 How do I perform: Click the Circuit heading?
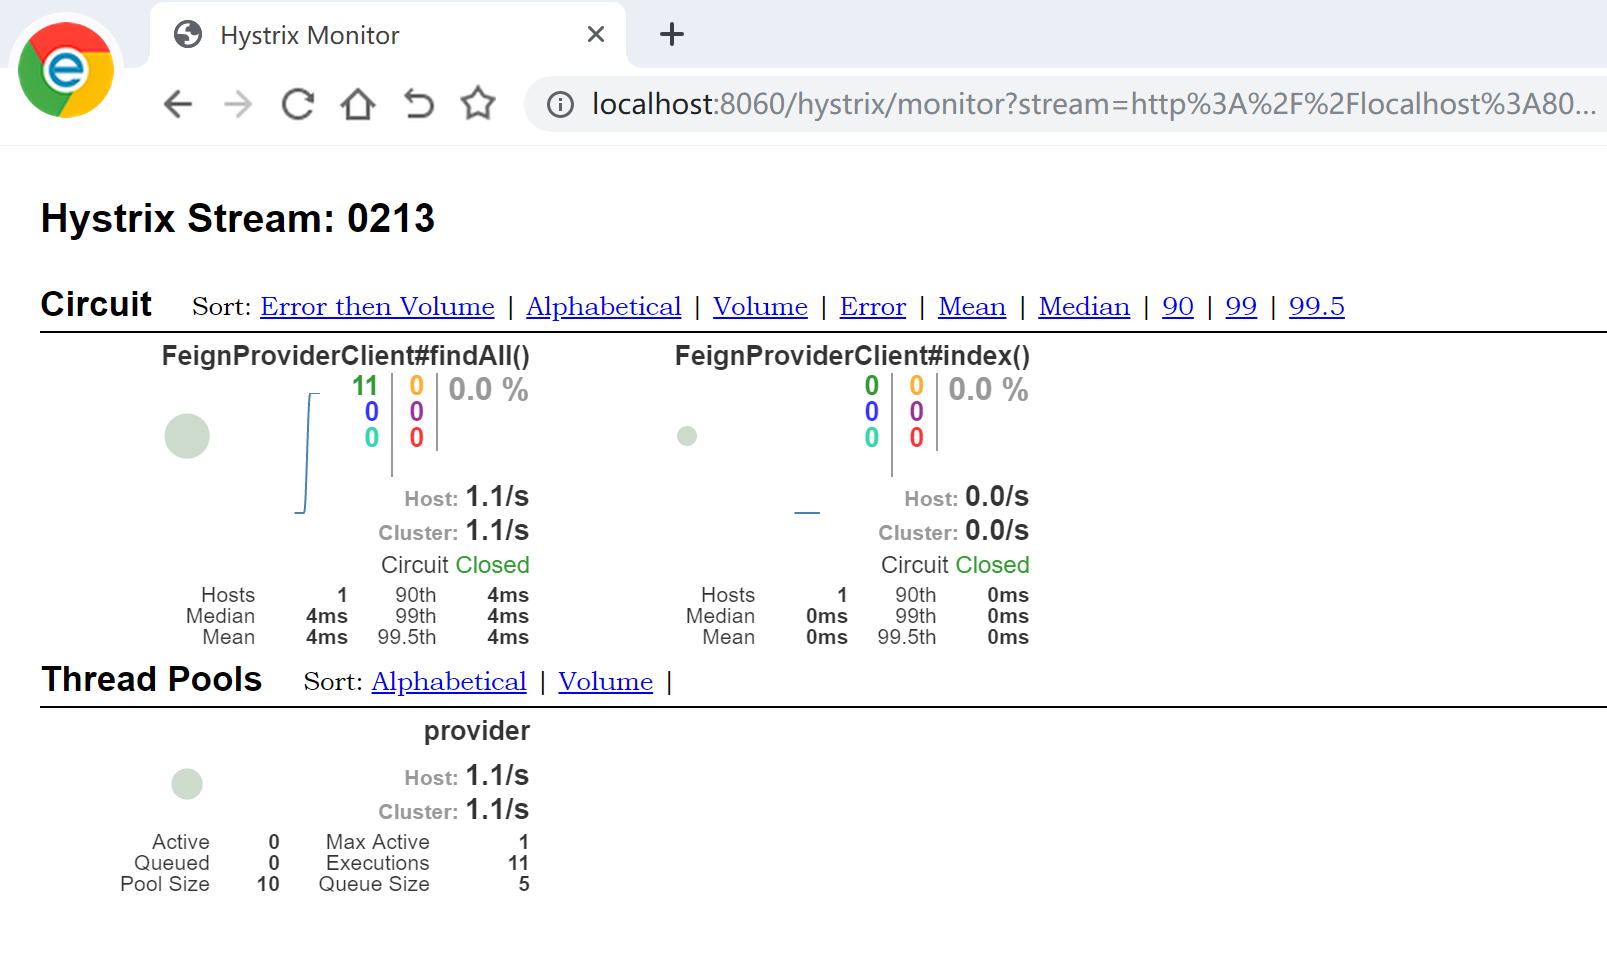(96, 304)
